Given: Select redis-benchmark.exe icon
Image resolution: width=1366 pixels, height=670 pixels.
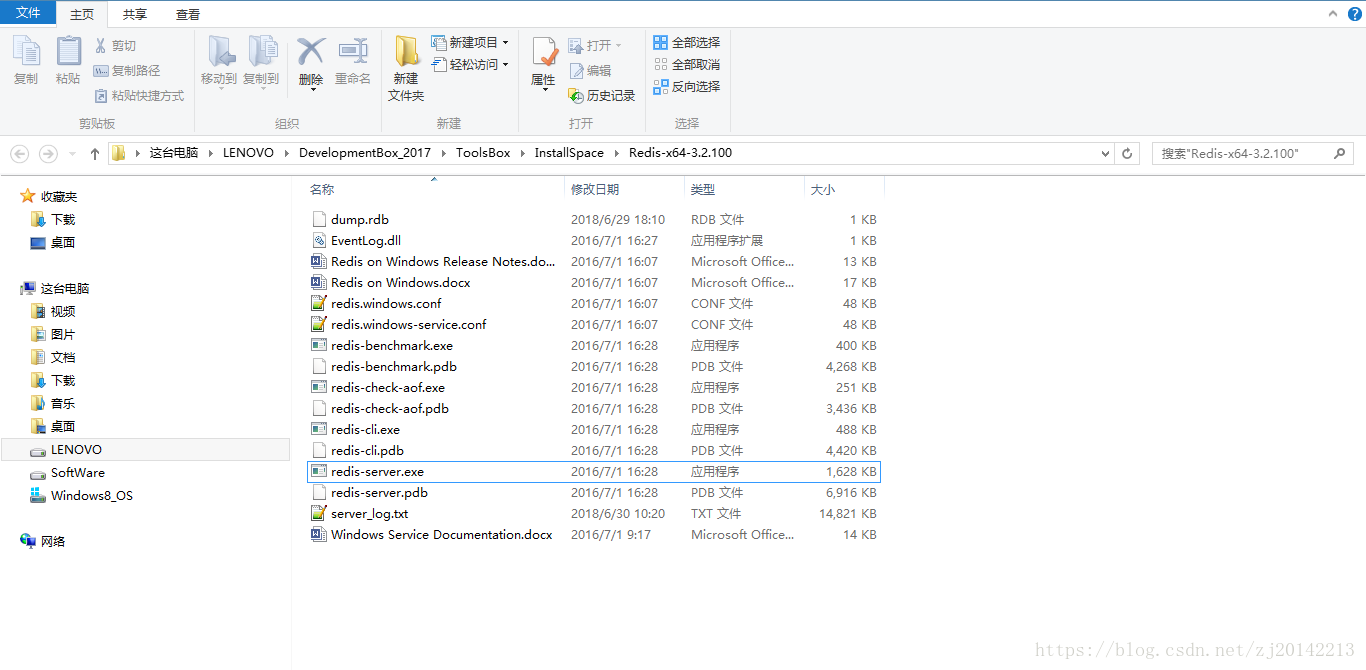Looking at the screenshot, I should tap(319, 345).
